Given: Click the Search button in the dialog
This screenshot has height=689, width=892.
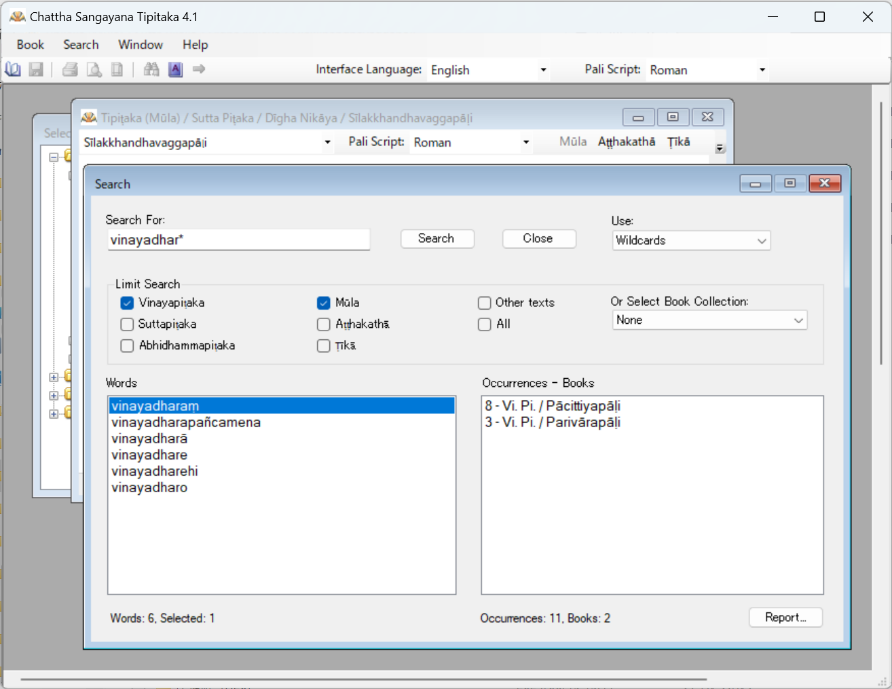Looking at the screenshot, I should 437,239.
